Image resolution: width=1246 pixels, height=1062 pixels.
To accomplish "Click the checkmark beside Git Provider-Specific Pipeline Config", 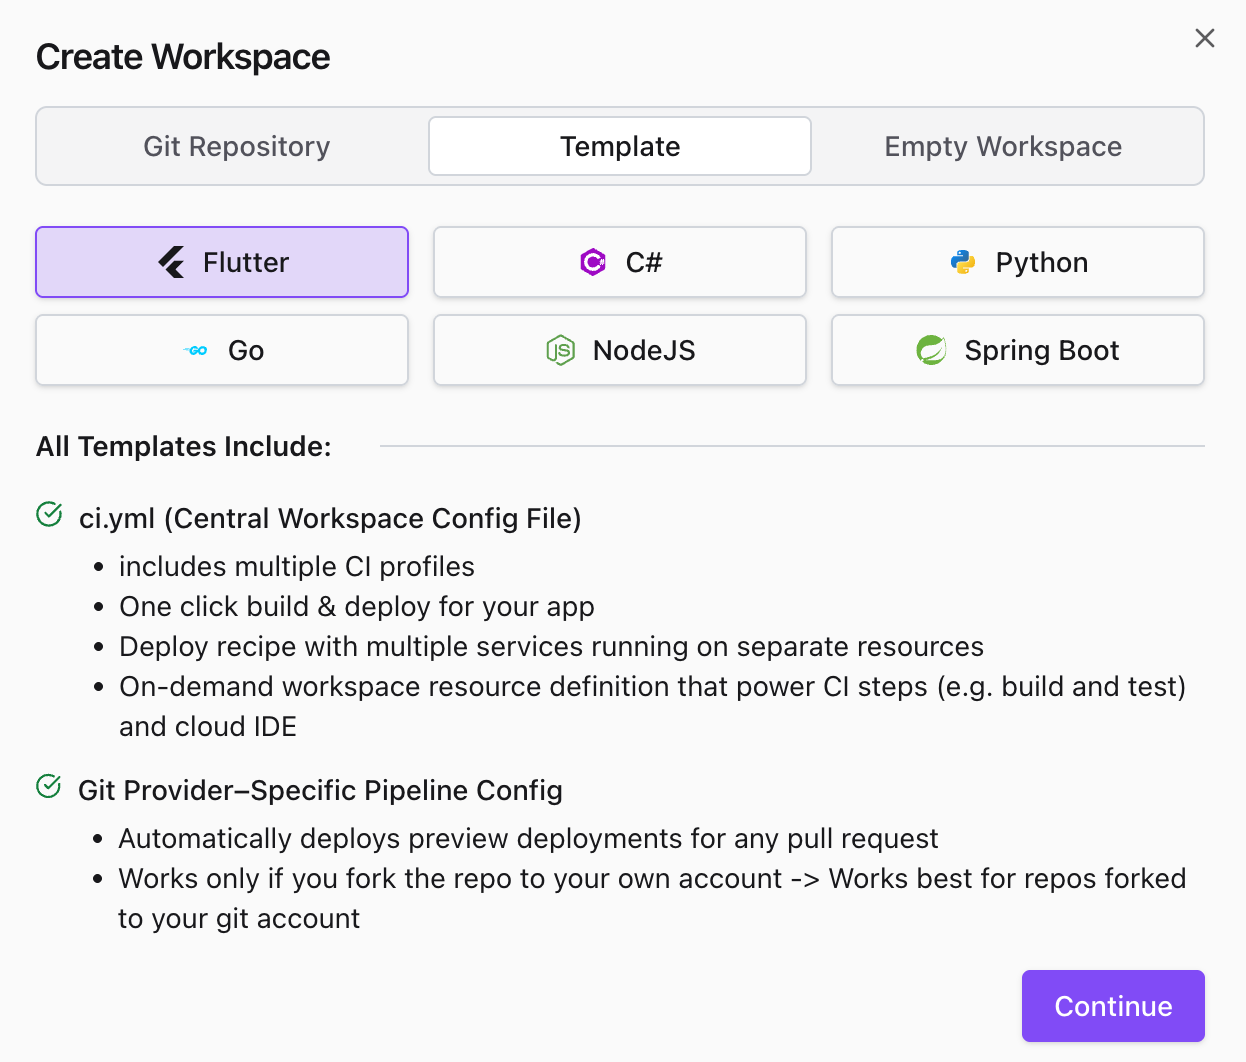I will tap(49, 787).
